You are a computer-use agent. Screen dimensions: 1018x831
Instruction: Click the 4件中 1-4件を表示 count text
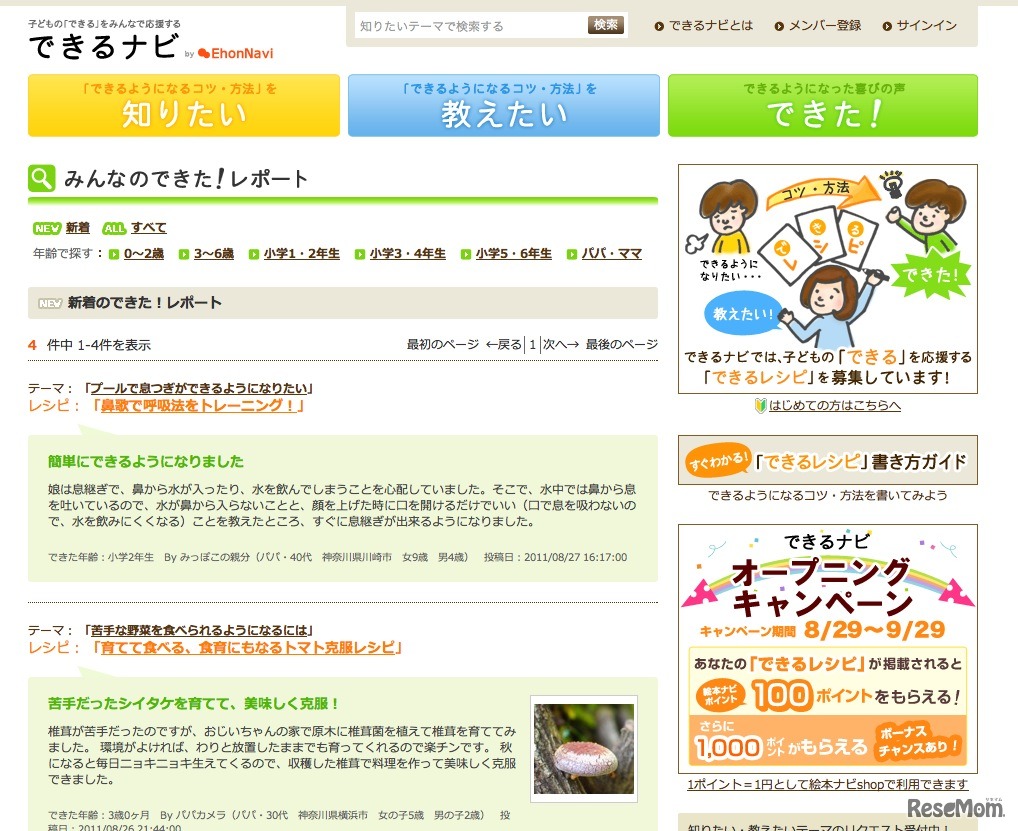click(x=90, y=345)
